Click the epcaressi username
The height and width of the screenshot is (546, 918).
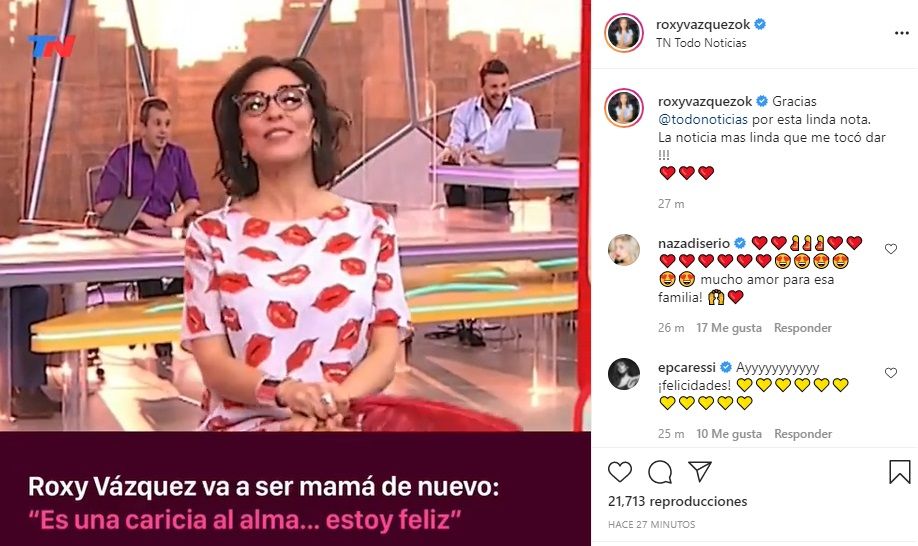click(687, 368)
